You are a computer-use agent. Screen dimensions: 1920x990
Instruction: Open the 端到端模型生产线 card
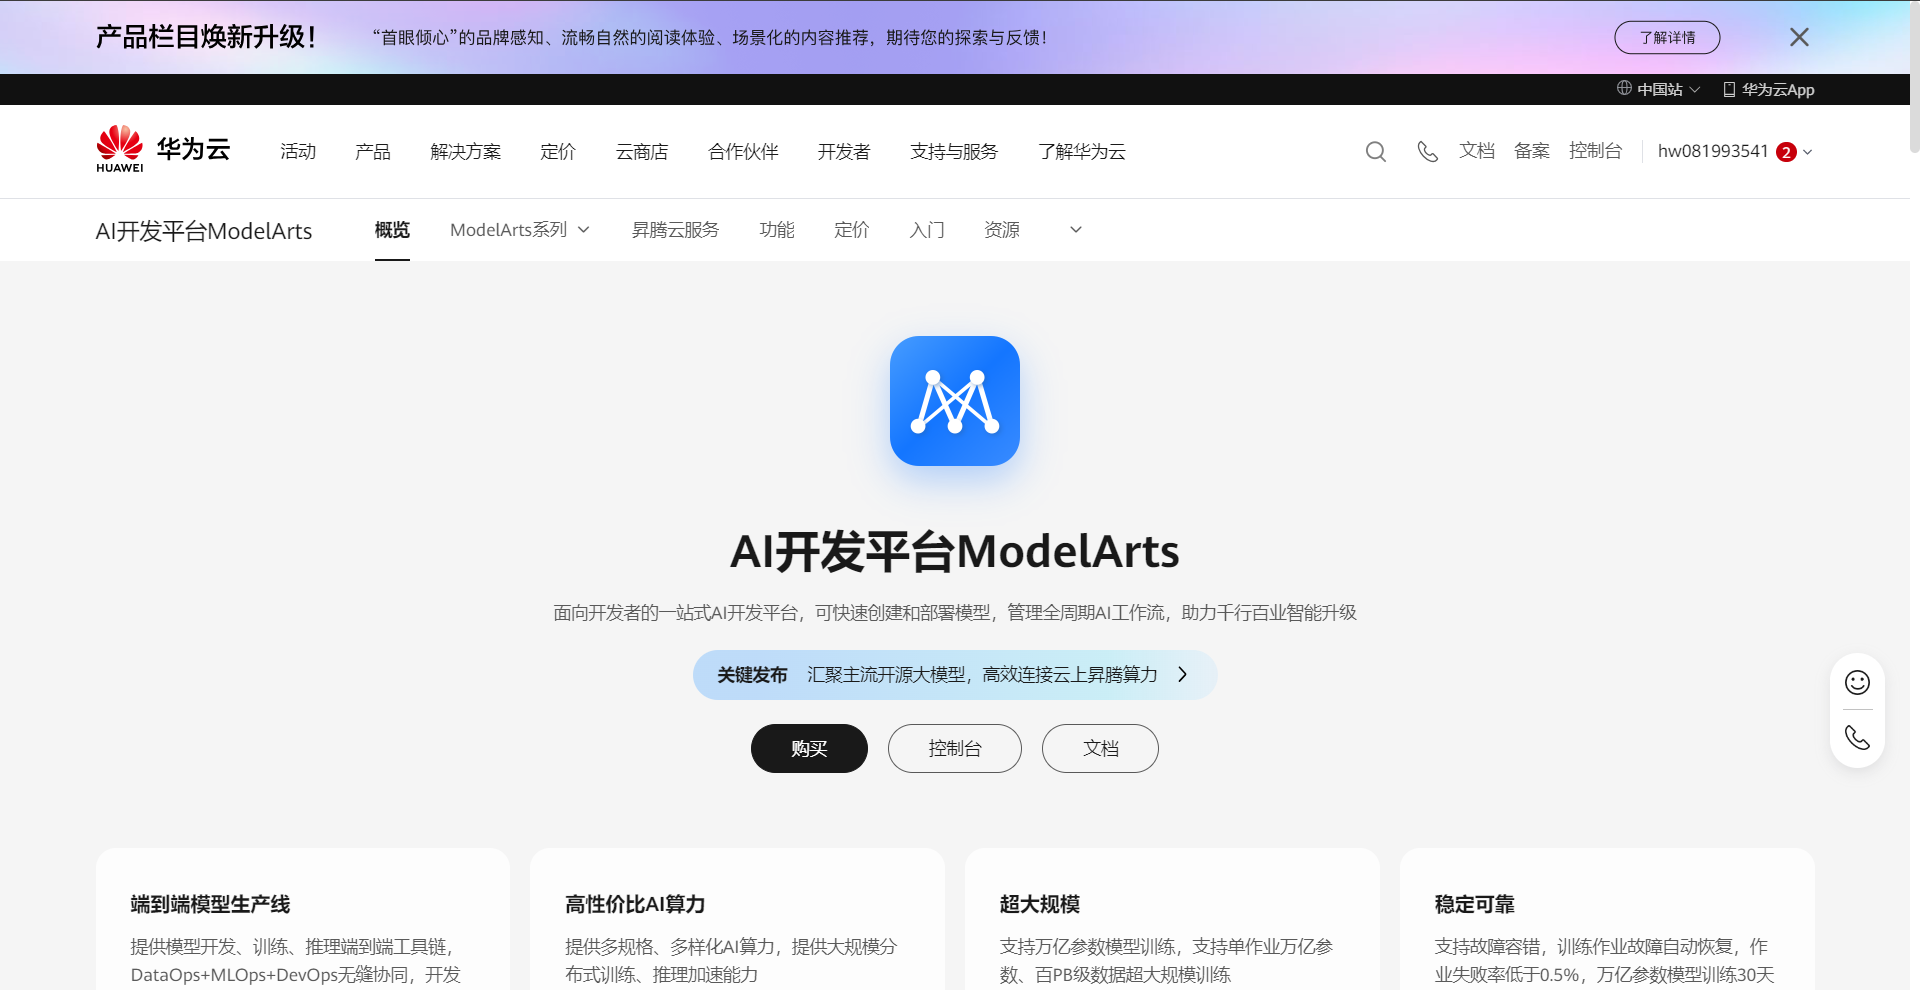coord(303,919)
